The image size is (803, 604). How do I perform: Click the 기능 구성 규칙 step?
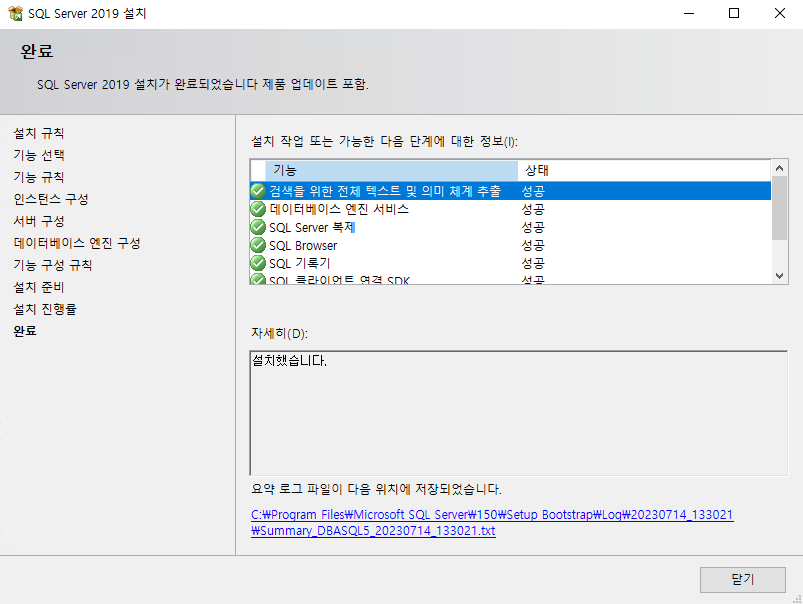pos(53,265)
